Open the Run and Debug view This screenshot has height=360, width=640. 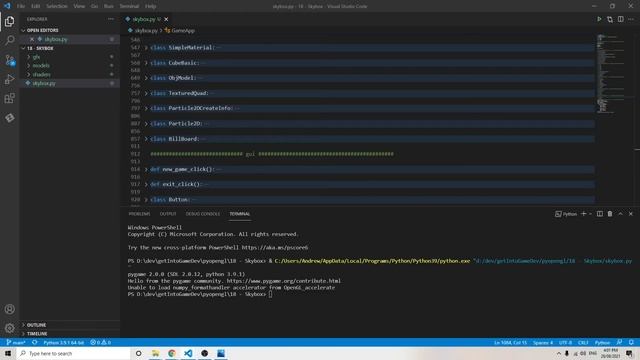coord(9,80)
